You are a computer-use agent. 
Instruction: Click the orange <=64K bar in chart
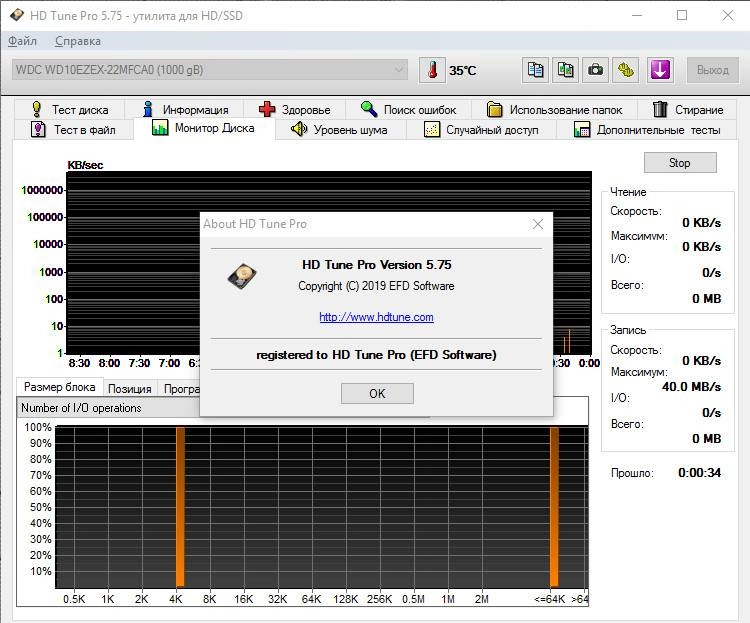[x=554, y=507]
